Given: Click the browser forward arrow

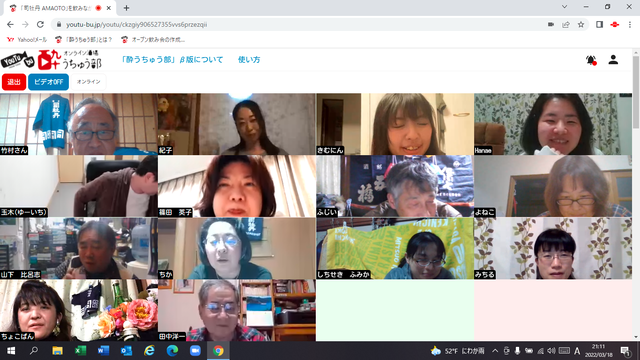Looking at the screenshot, I should pyautogui.click(x=25, y=24).
